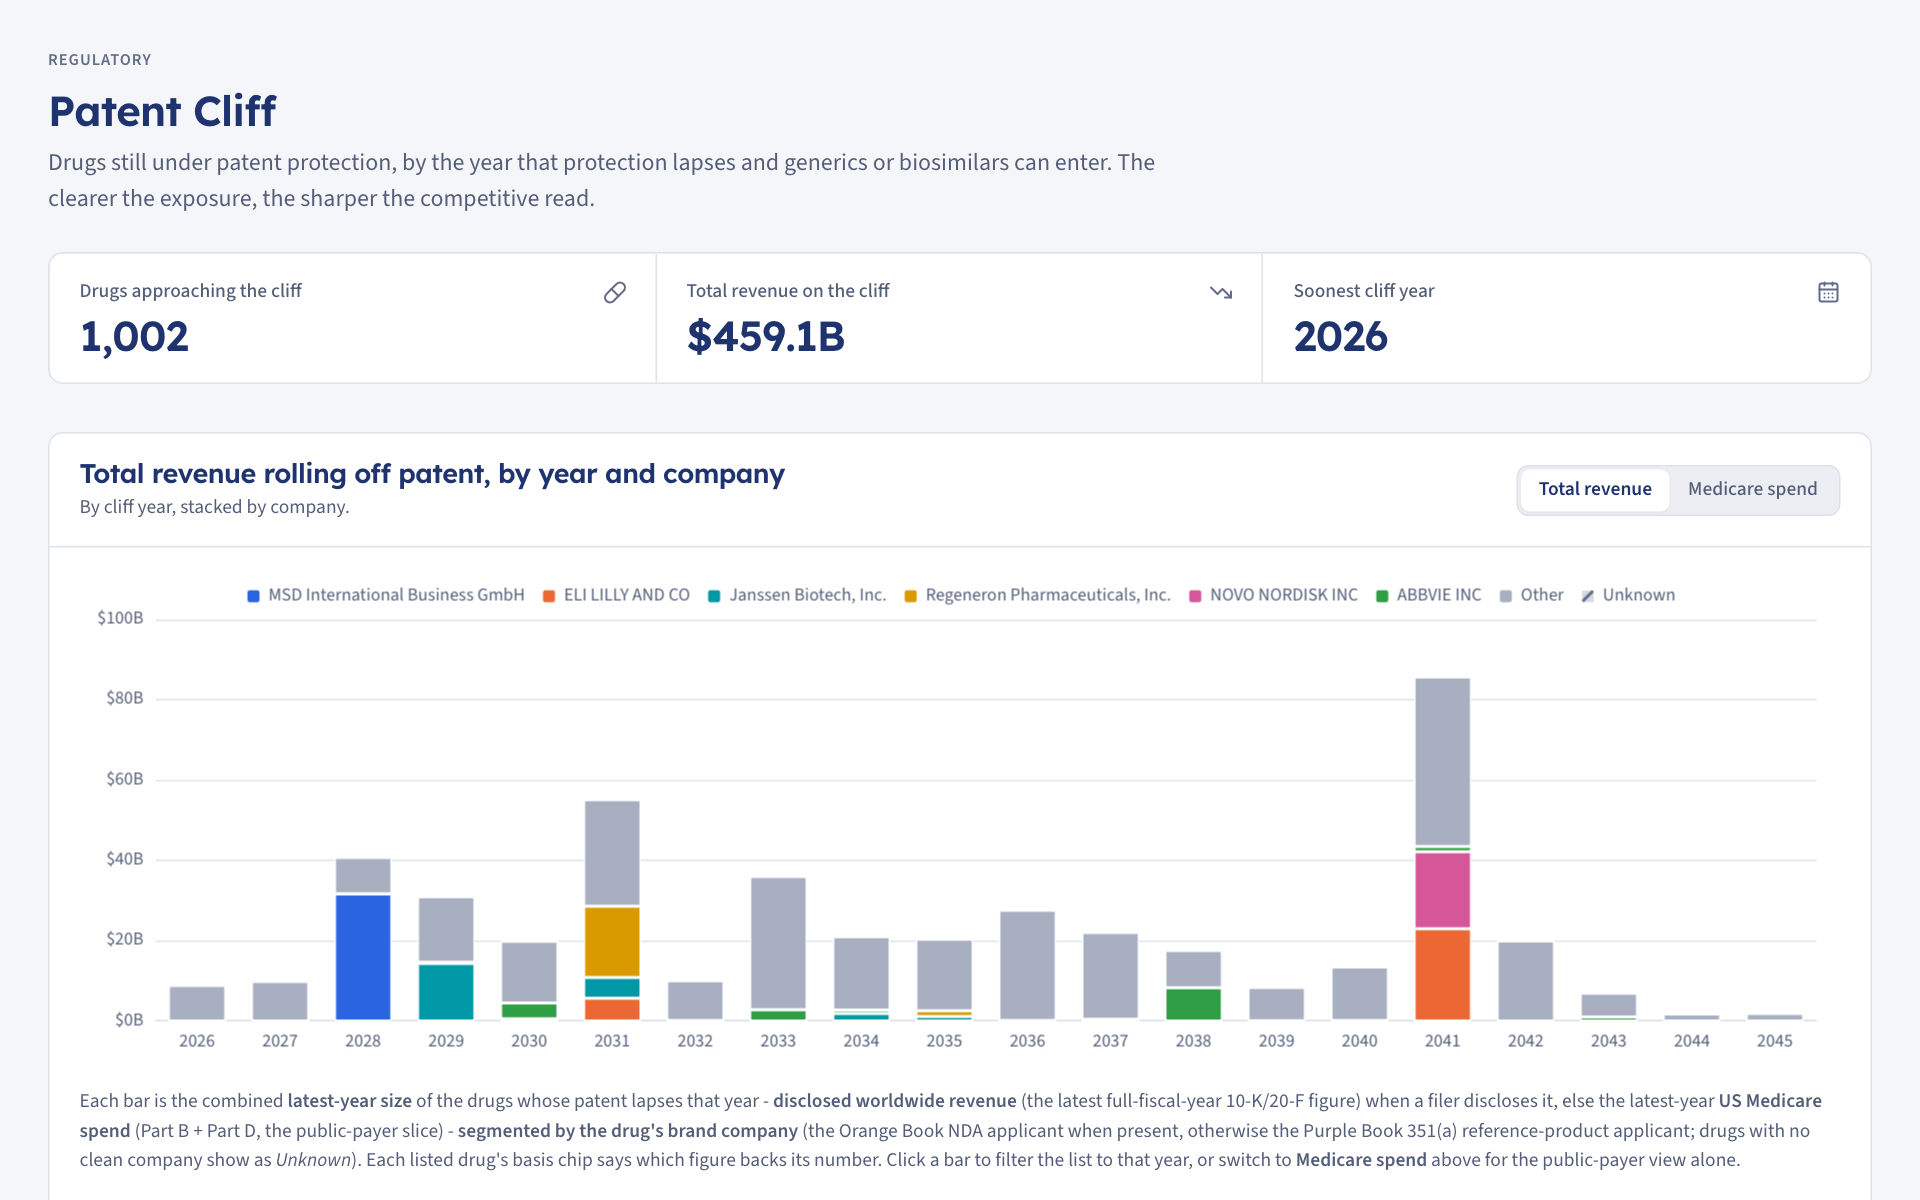Click the calendar icon on Soonest cliff year card

click(x=1828, y=292)
